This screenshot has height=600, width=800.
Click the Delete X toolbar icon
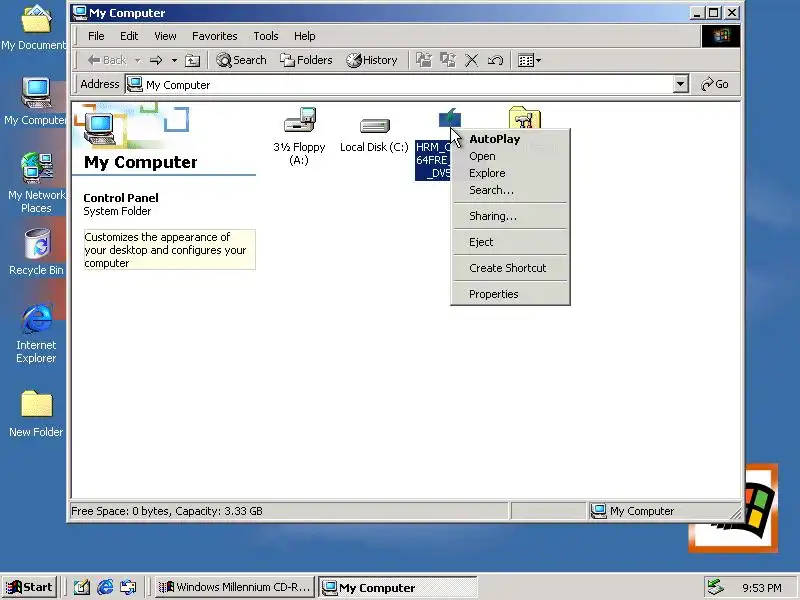pyautogui.click(x=471, y=60)
